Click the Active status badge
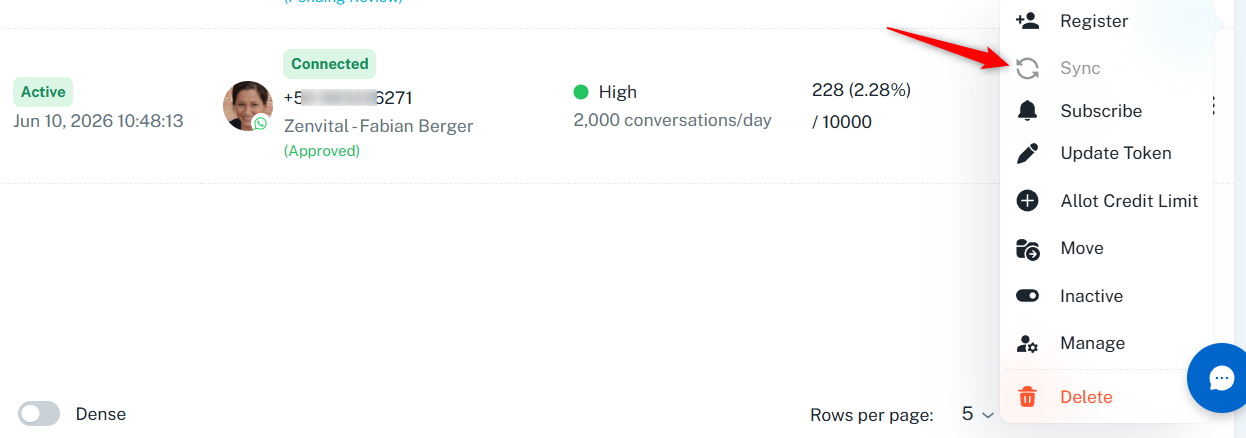The width and height of the screenshot is (1246, 438). (43, 92)
